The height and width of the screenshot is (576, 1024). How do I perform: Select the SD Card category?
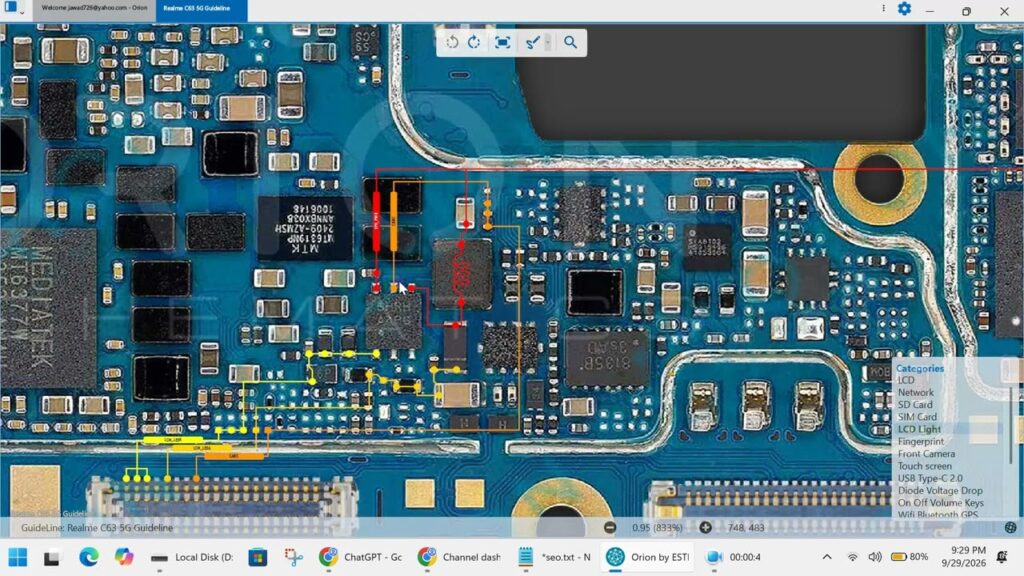915,405
